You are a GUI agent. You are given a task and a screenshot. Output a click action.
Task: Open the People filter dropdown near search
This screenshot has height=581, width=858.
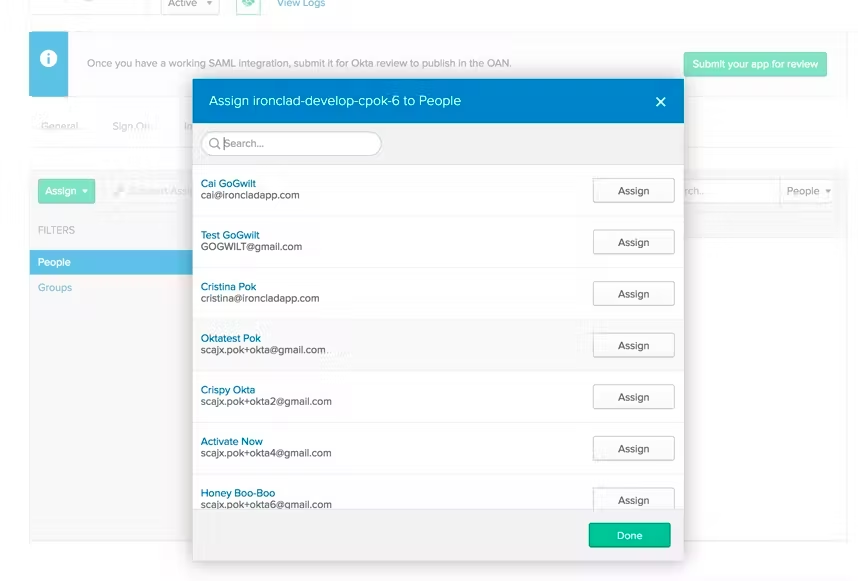[807, 190]
